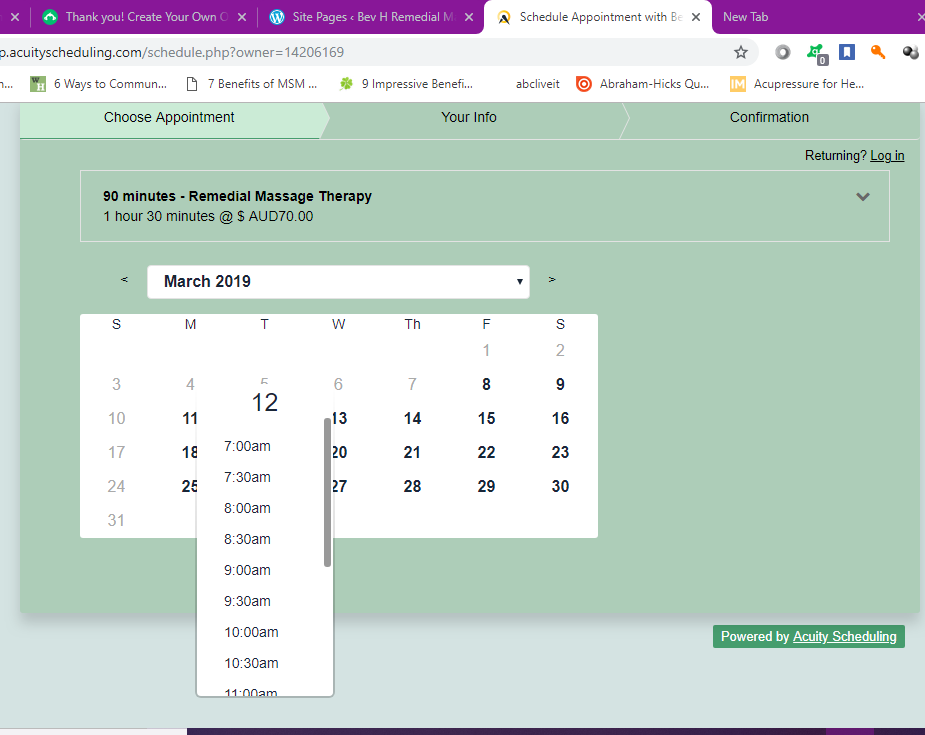
Task: Go to the next month arrow
Action: tap(552, 280)
